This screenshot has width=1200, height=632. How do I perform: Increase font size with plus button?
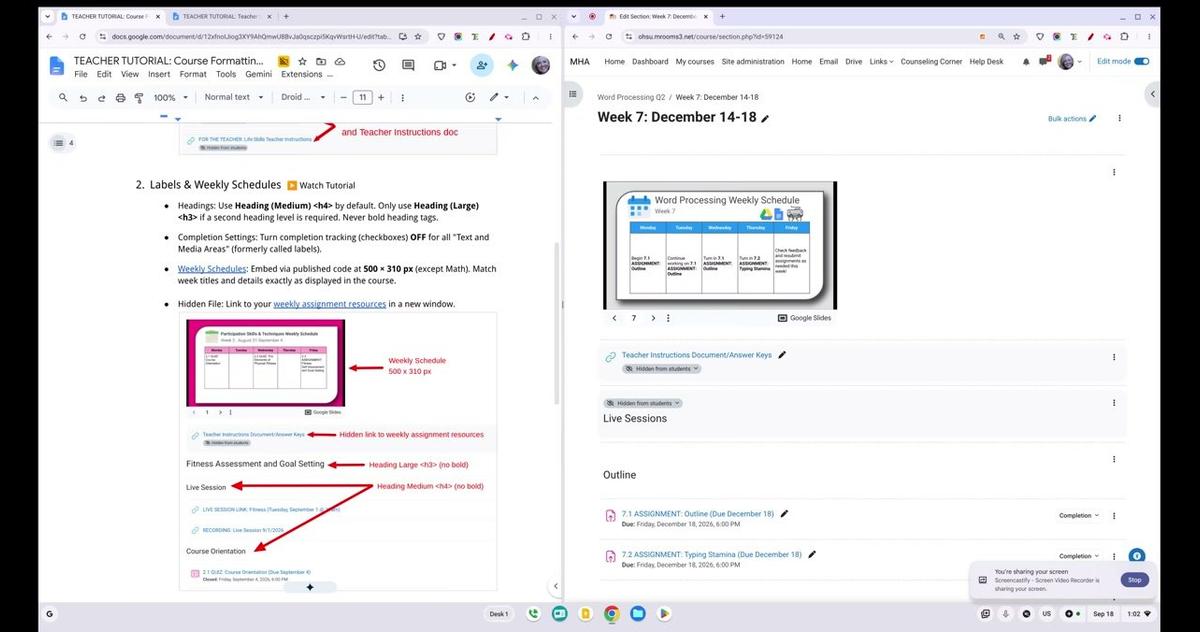[381, 97]
